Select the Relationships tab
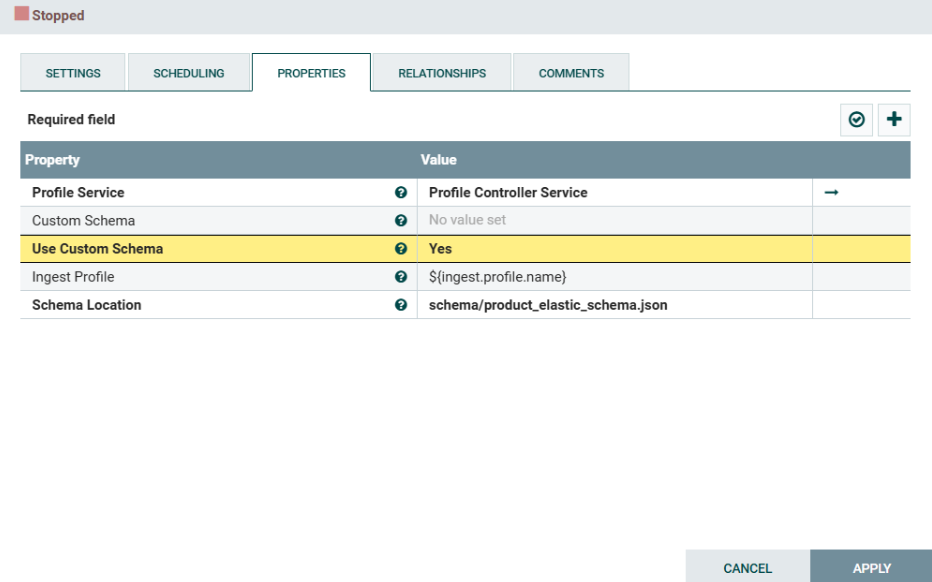 coord(442,73)
